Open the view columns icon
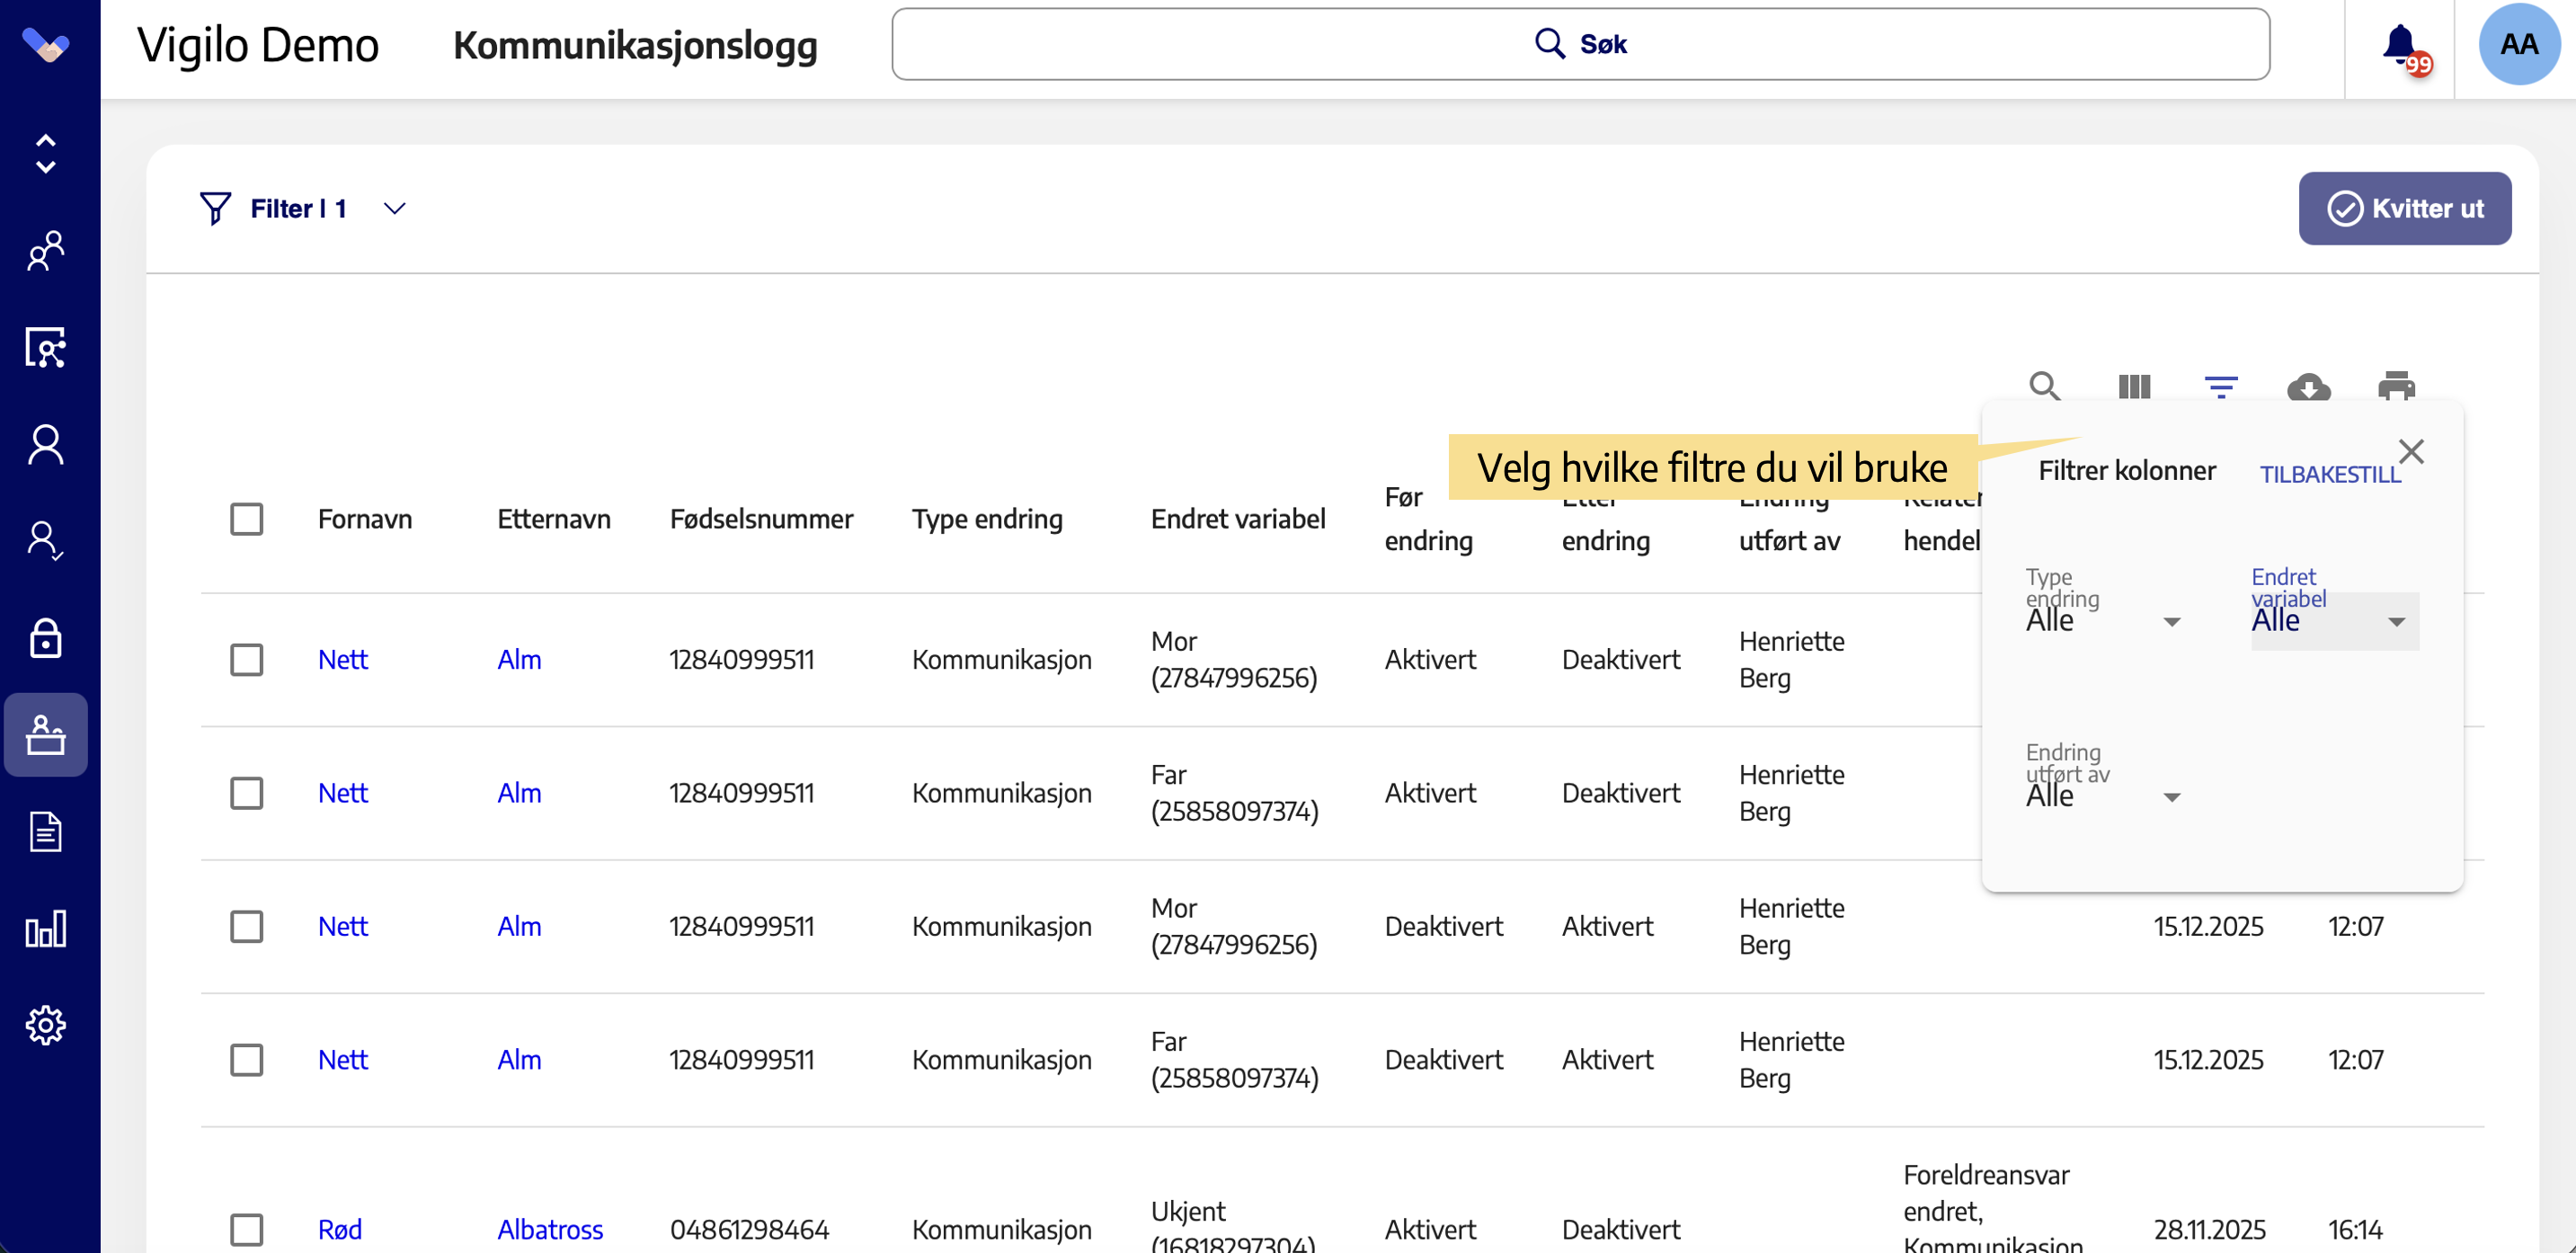Image resolution: width=2576 pixels, height=1253 pixels. click(x=2134, y=386)
